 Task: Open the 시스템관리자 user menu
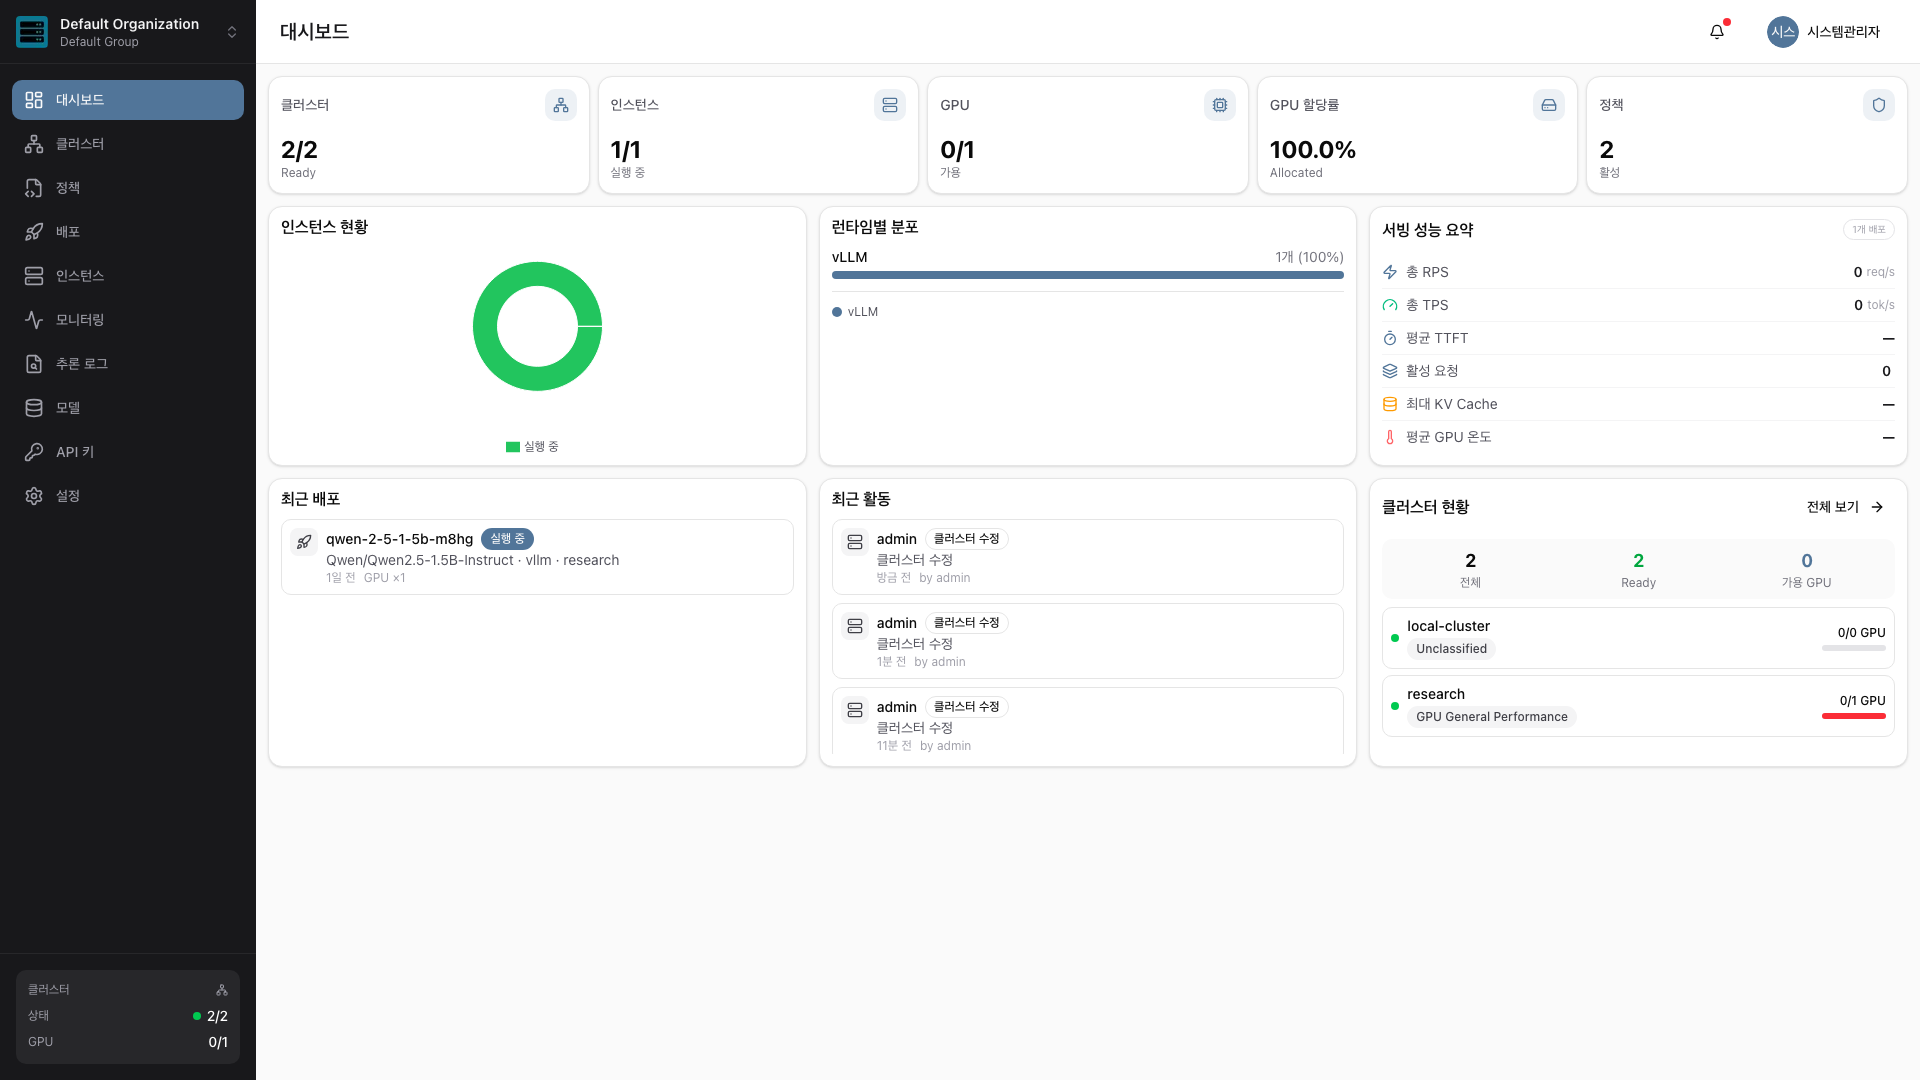1824,32
